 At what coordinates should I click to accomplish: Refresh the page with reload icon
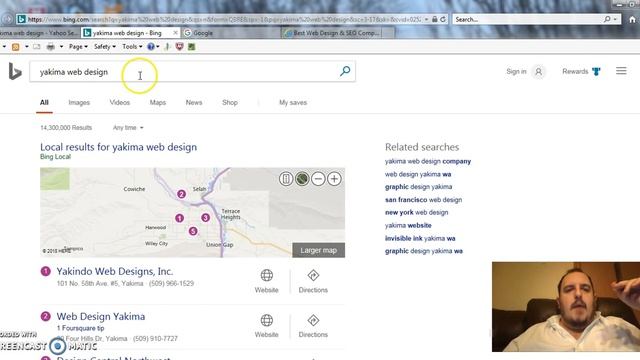pyautogui.click(x=443, y=19)
